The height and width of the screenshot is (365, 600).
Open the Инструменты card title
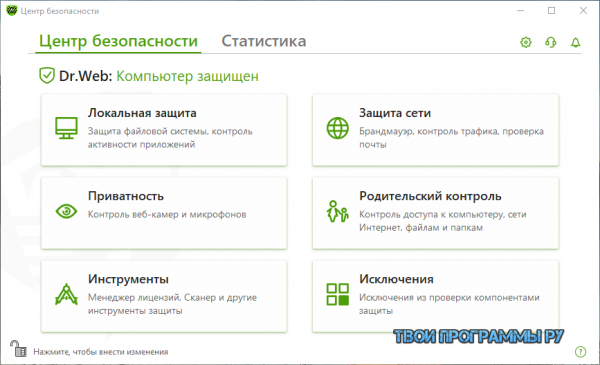tap(128, 279)
